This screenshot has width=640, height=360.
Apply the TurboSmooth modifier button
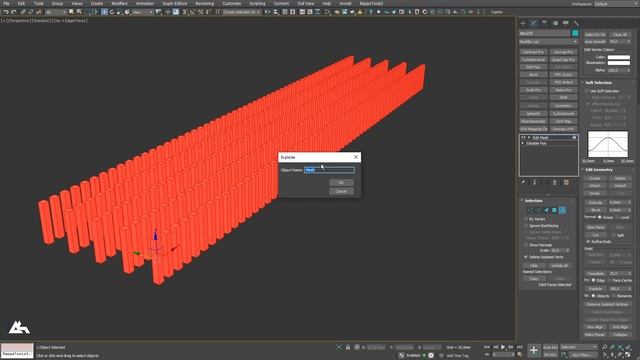(564, 113)
